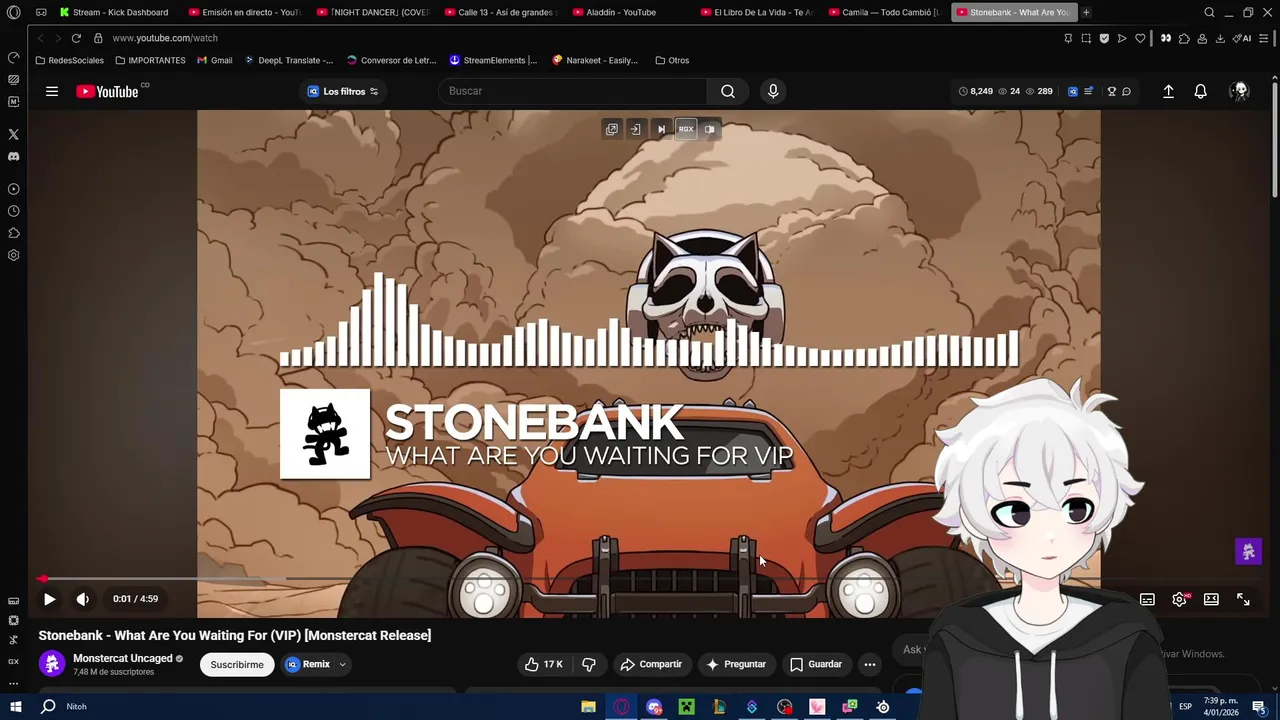Screen dimensions: 1280x720
Task: Open history clock icon in sidebar
Action: (x=13, y=211)
